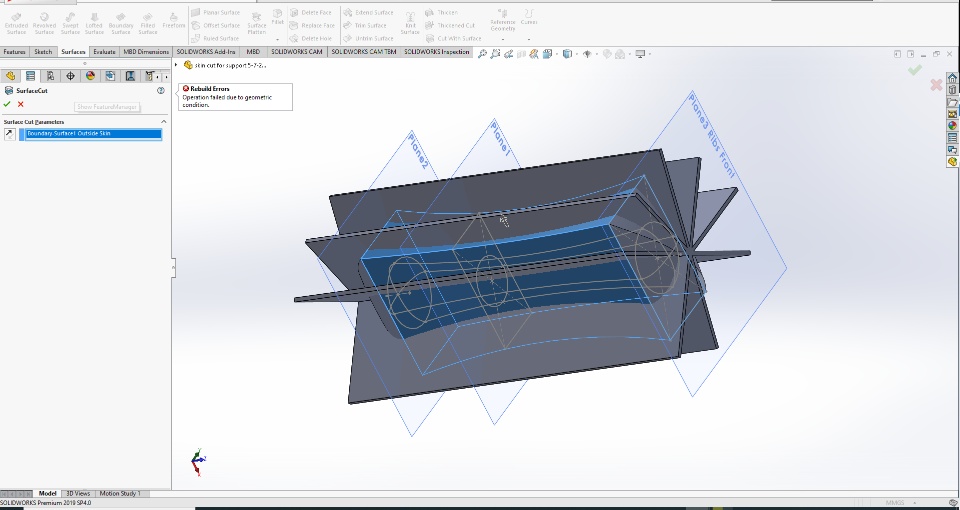
Task: Open the Curves dropdown arrow
Action: [529, 39]
